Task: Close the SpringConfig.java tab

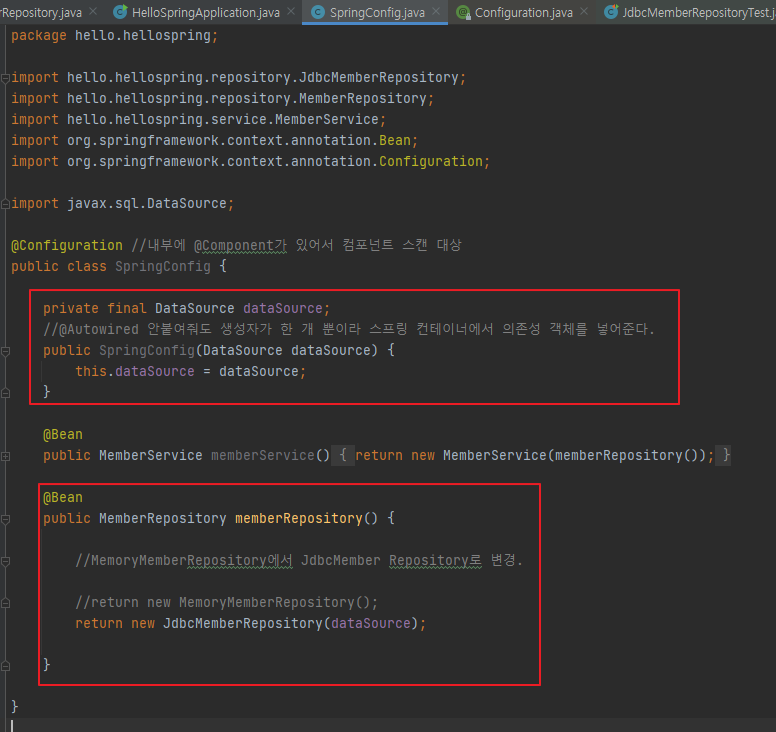Action: click(436, 11)
